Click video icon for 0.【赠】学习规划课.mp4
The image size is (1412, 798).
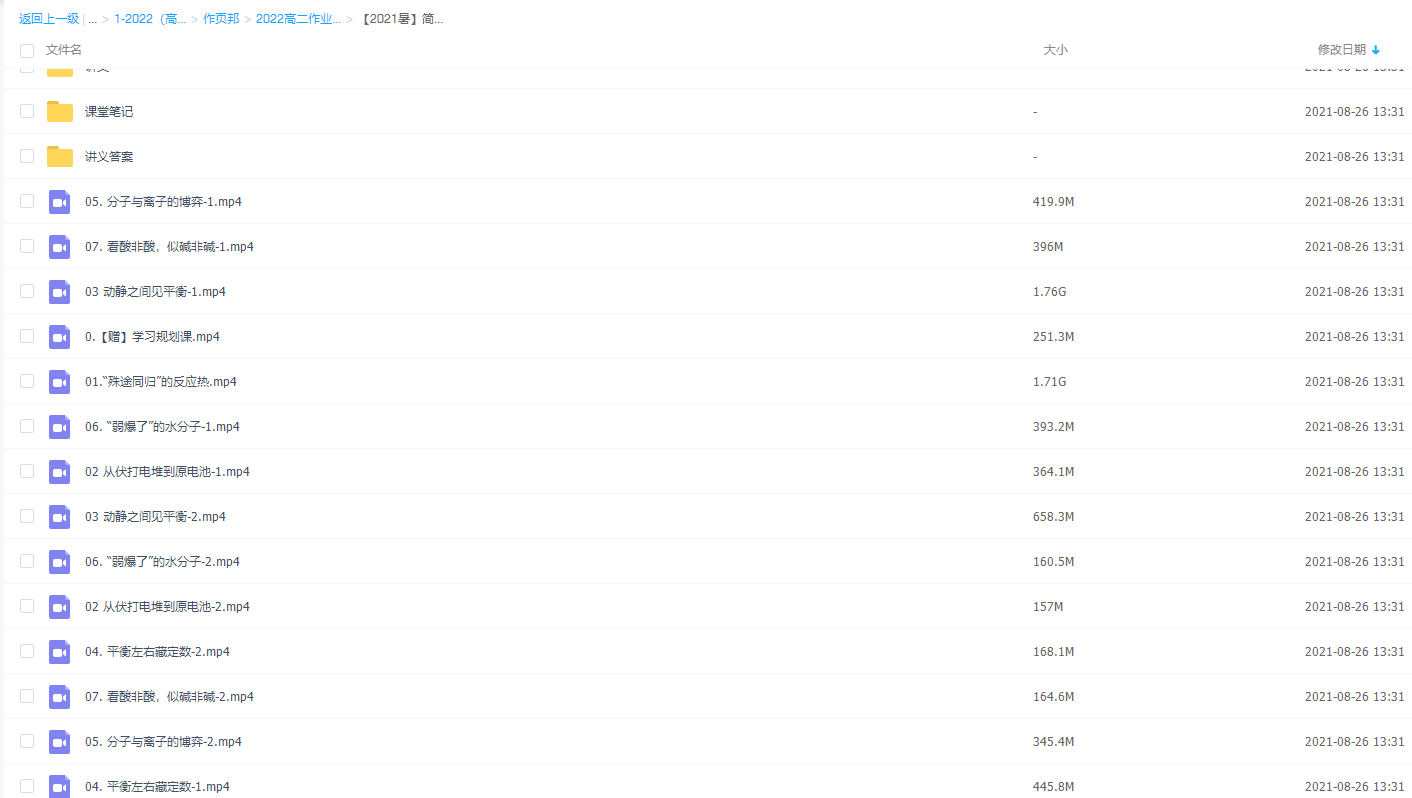pyautogui.click(x=60, y=337)
